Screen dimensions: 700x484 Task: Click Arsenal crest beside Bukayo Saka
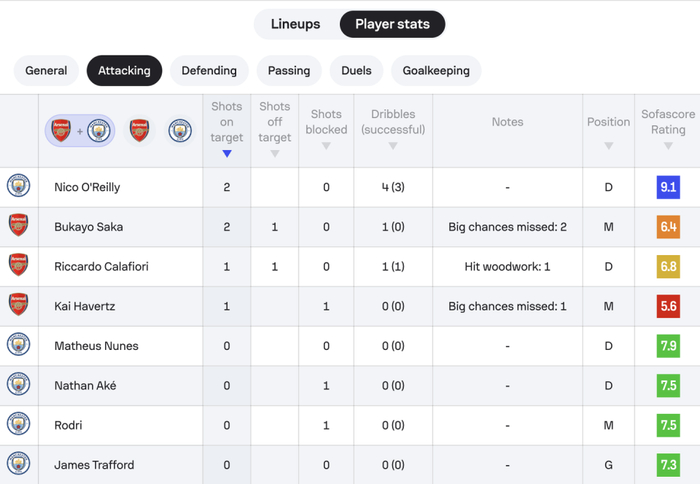(18, 226)
